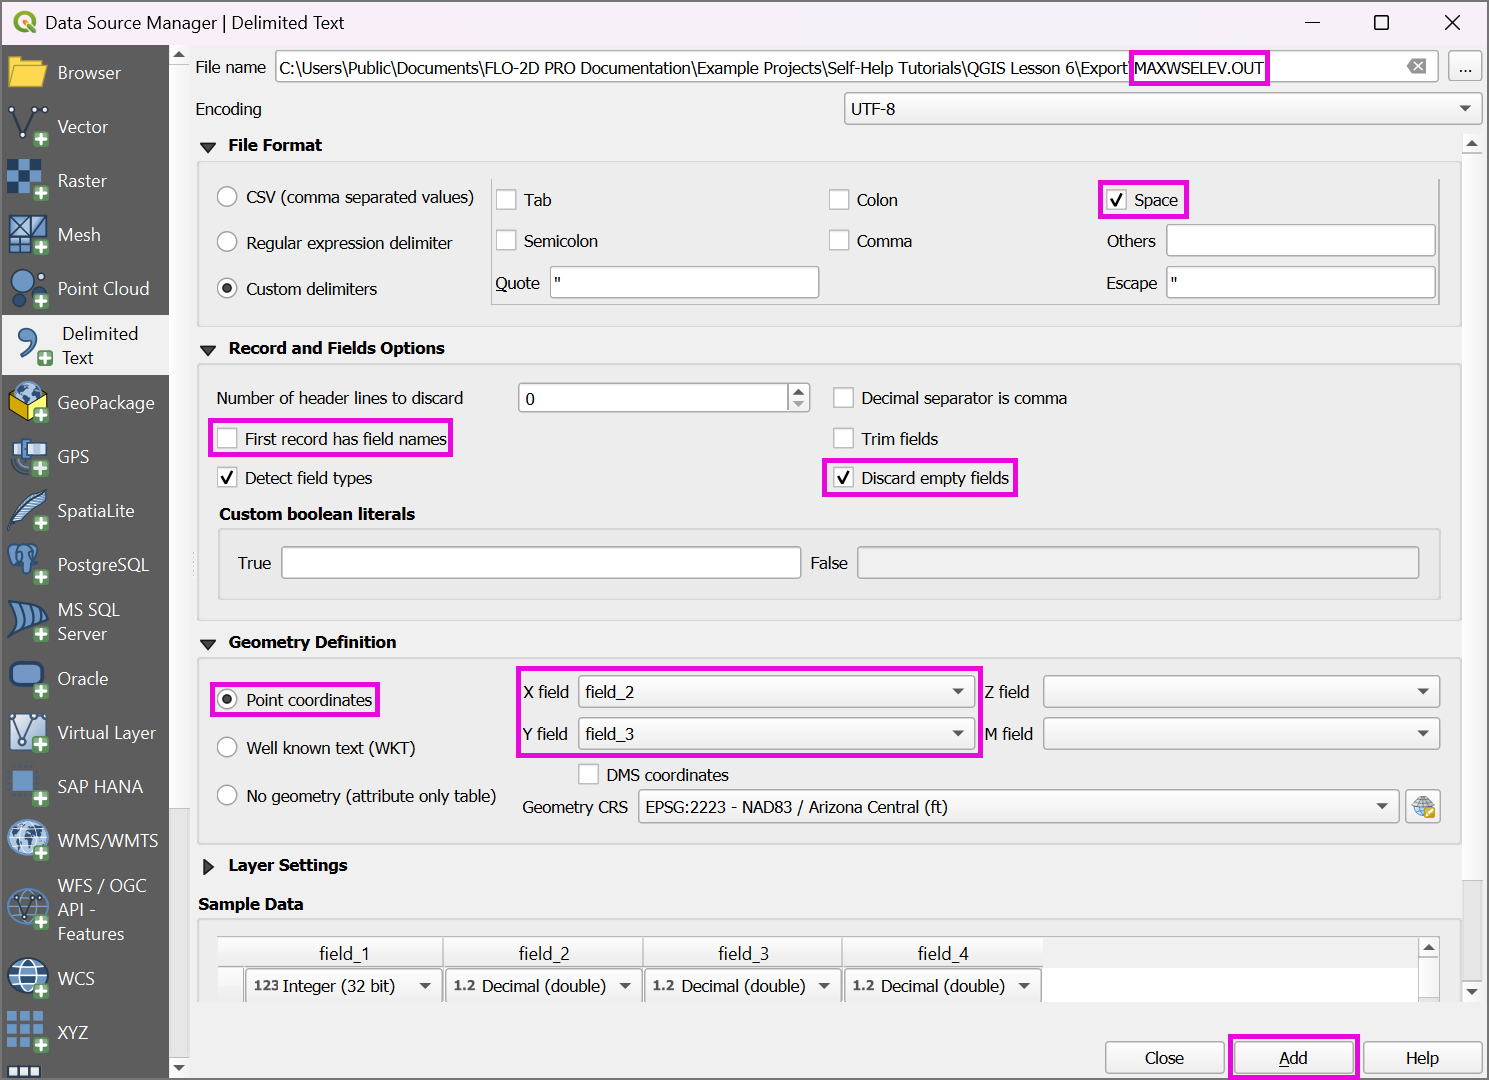This screenshot has height=1080, width=1489.
Task: Select the Point Cloud icon
Action: point(27,289)
